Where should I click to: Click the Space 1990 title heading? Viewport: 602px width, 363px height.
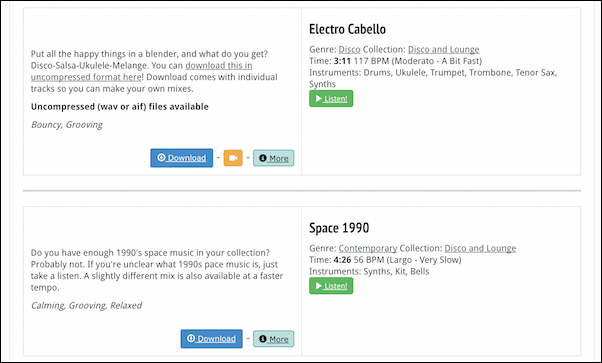click(339, 228)
